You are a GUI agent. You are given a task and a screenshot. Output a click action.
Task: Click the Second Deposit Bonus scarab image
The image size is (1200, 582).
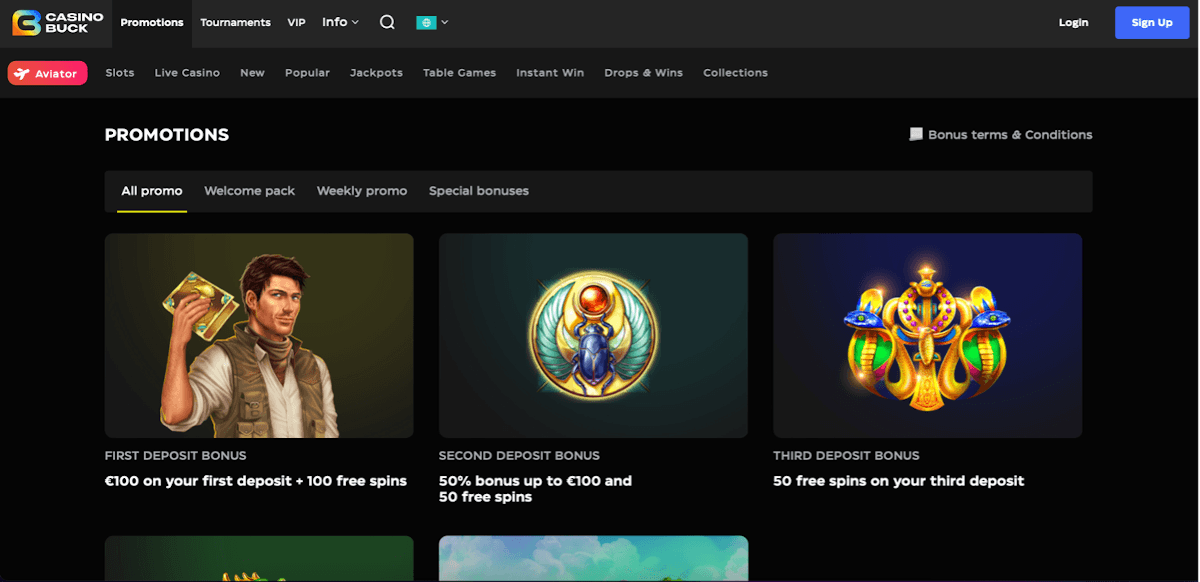point(593,335)
